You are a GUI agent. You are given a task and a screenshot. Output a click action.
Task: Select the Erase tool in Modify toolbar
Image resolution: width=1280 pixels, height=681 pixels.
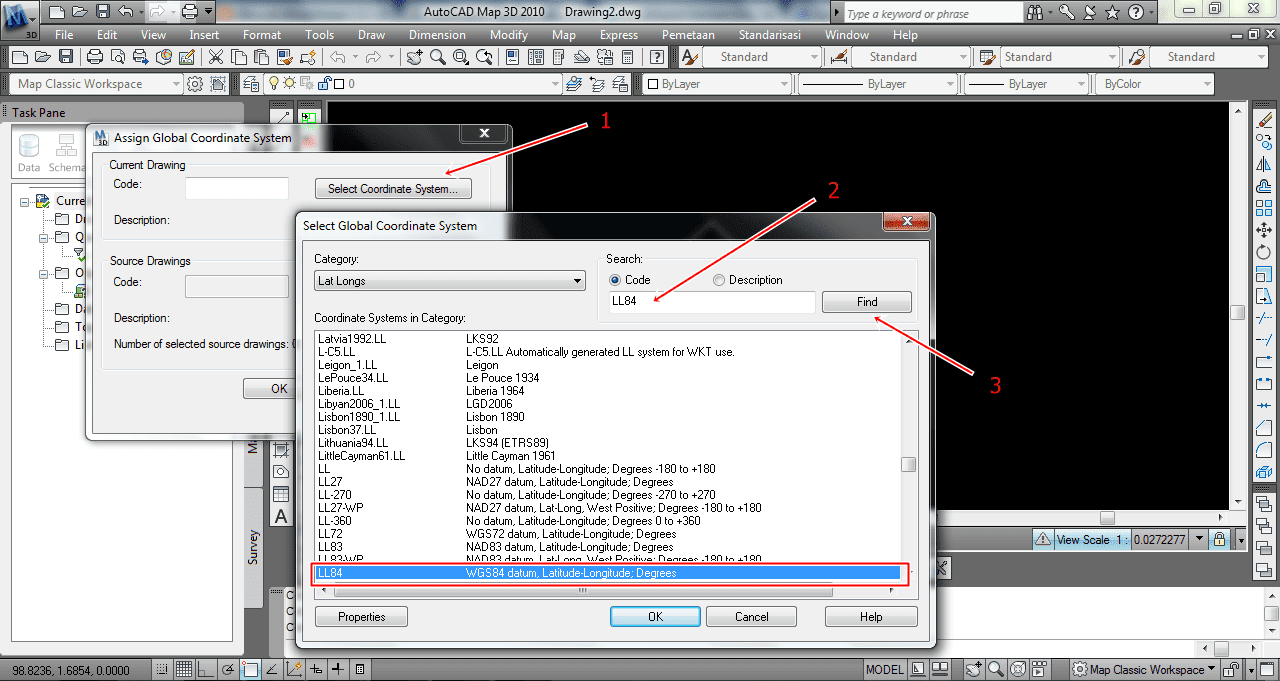1264,120
